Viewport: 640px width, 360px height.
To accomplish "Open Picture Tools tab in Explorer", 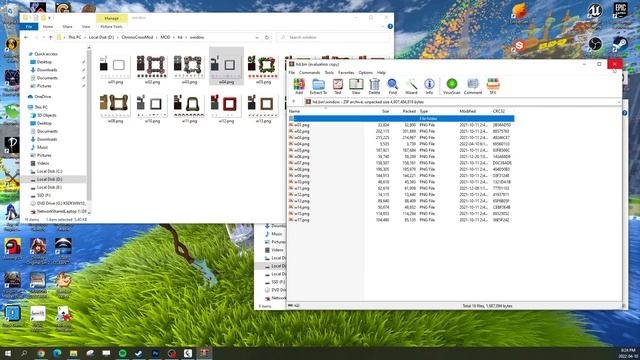I will pyautogui.click(x=111, y=27).
